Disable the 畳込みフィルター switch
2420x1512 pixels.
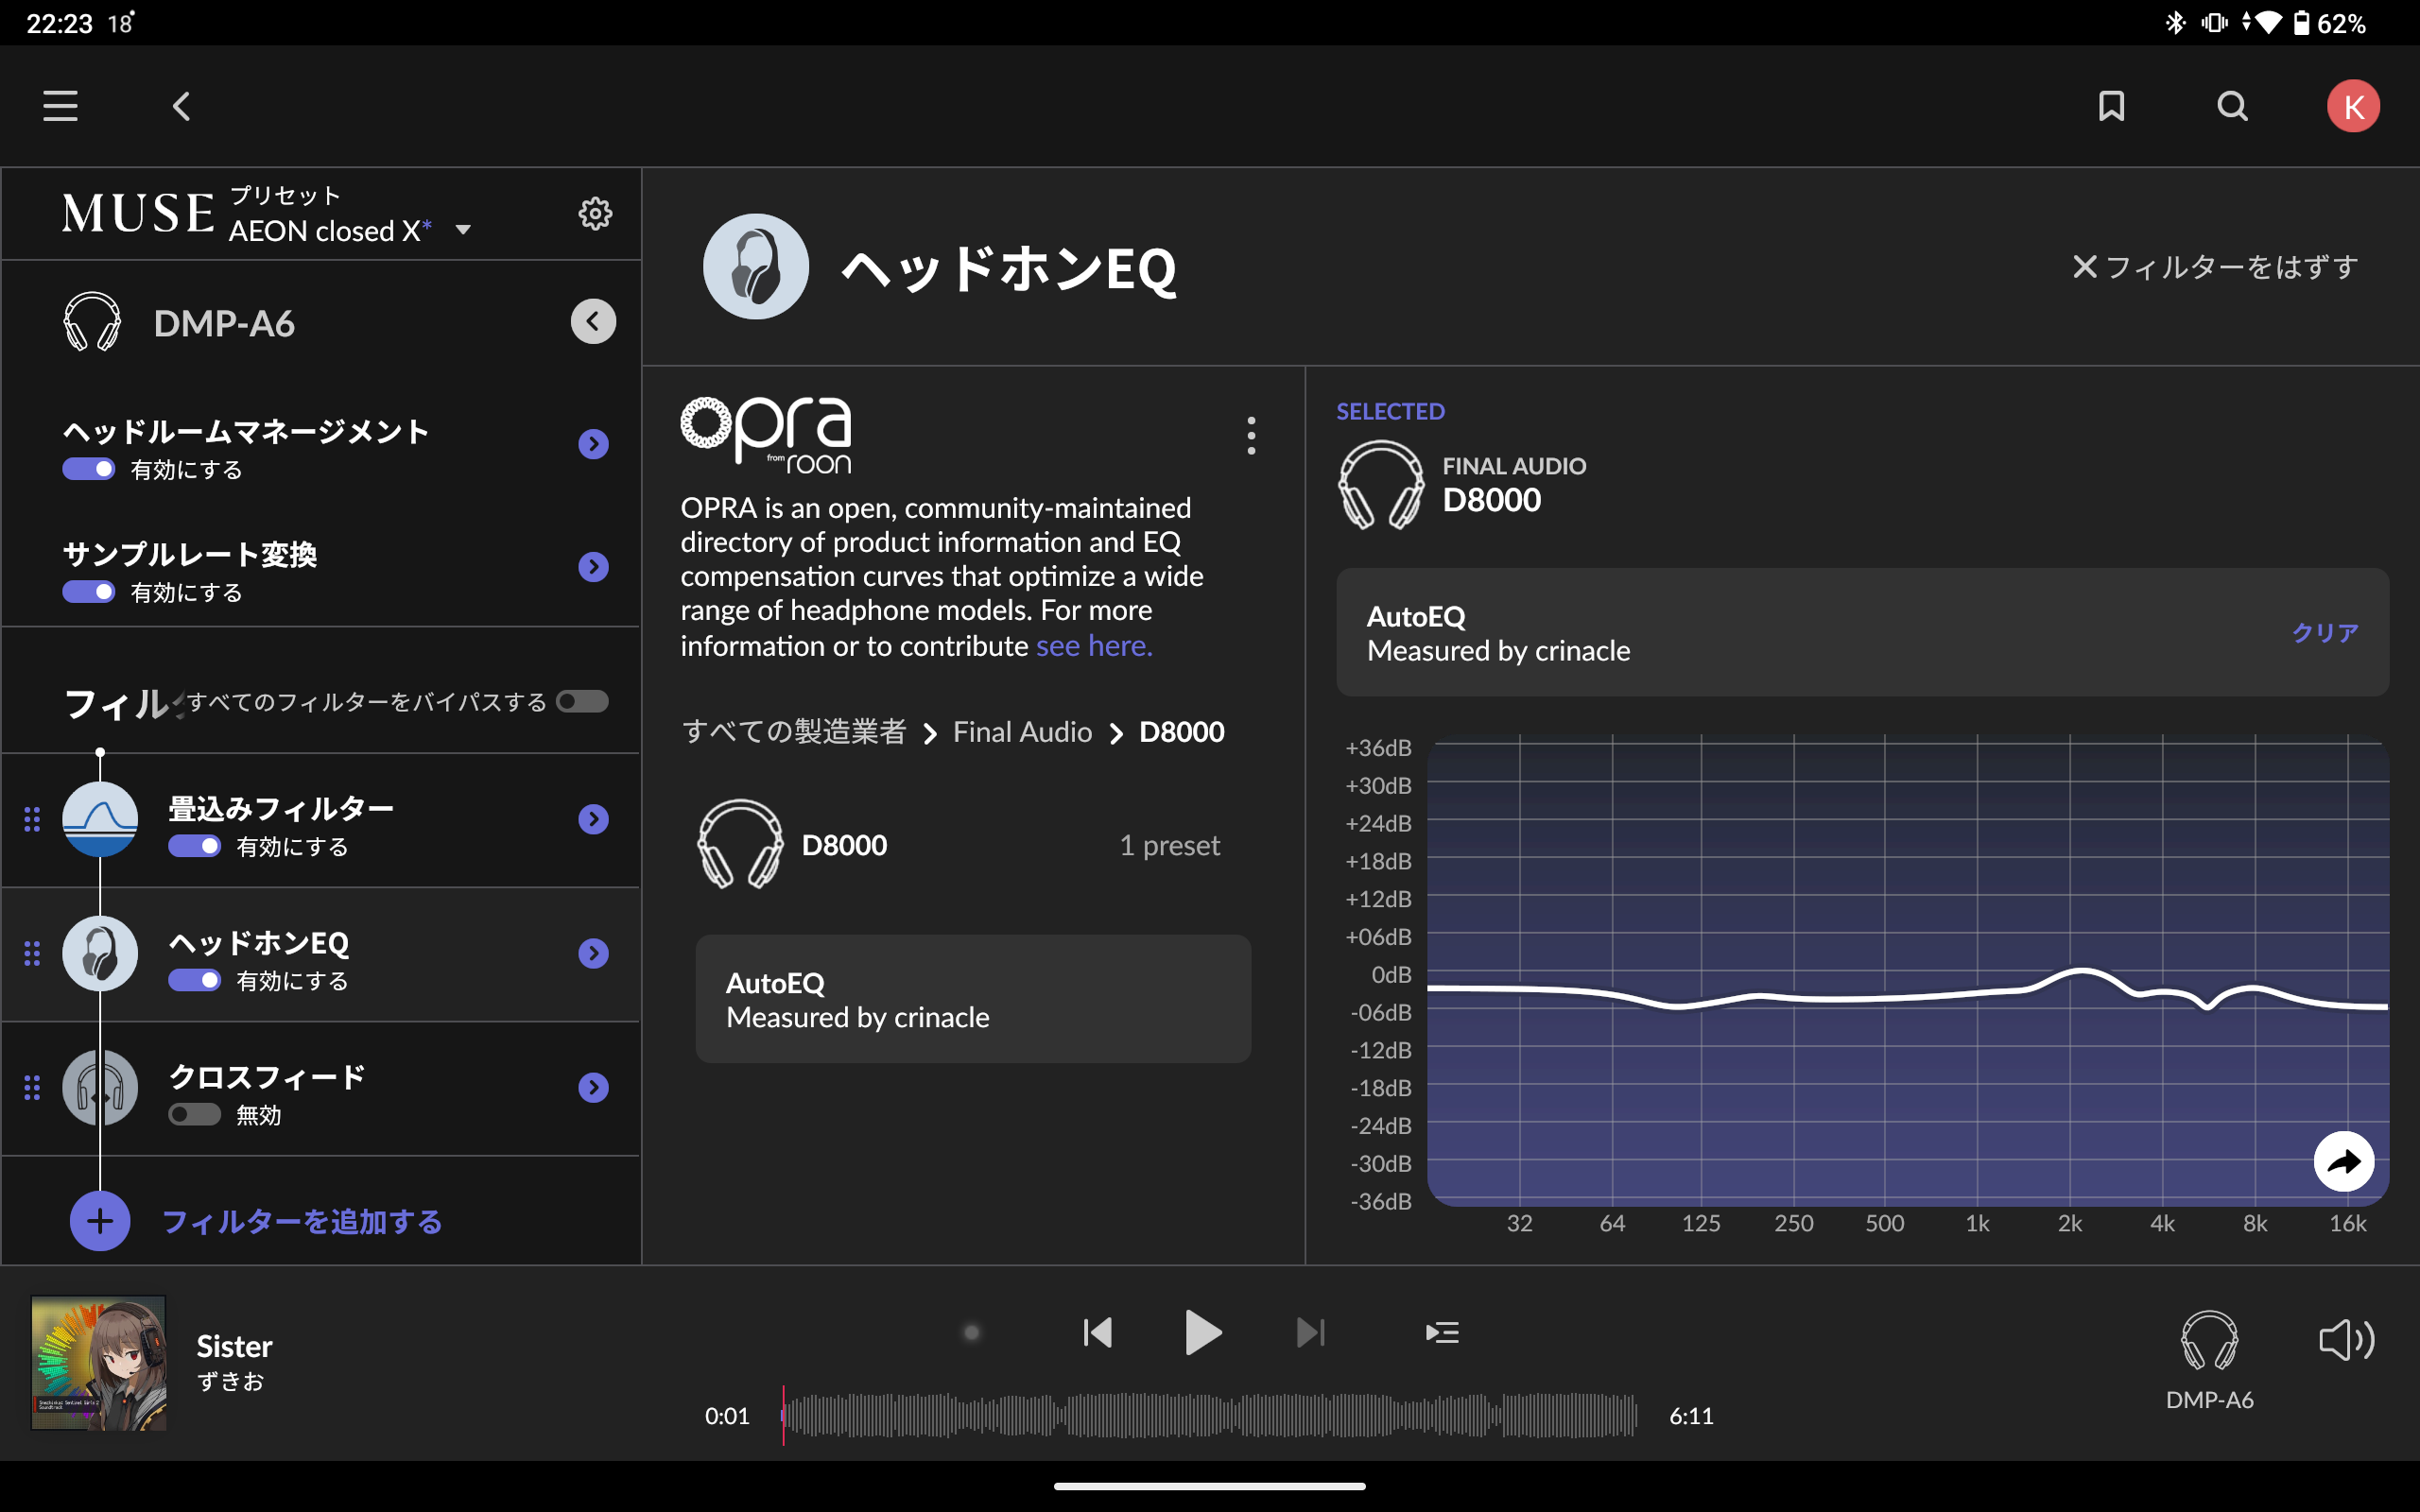(x=194, y=846)
